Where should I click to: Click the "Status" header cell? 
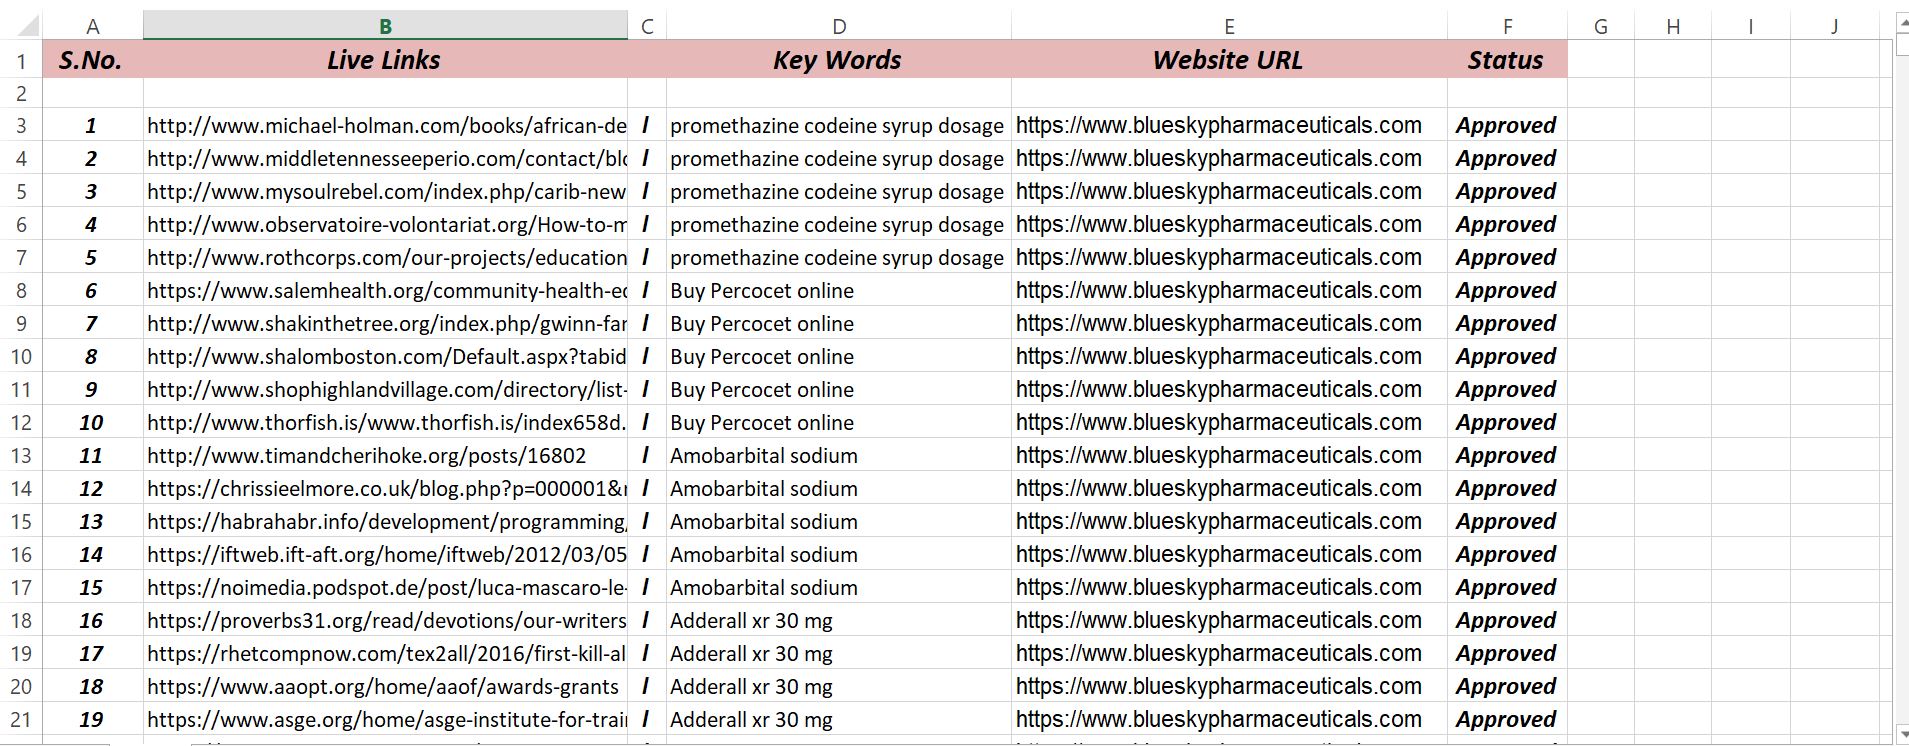pos(1506,60)
